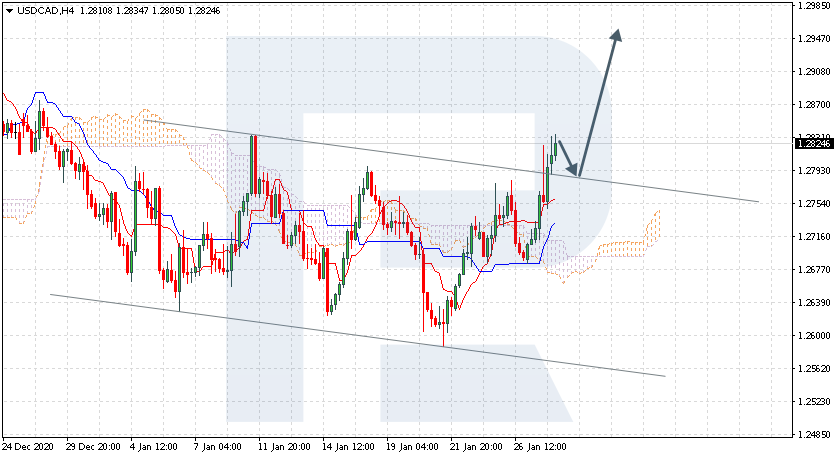
Task: Click the small triangle before USDCAD,H4 title
Action: click(8, 10)
